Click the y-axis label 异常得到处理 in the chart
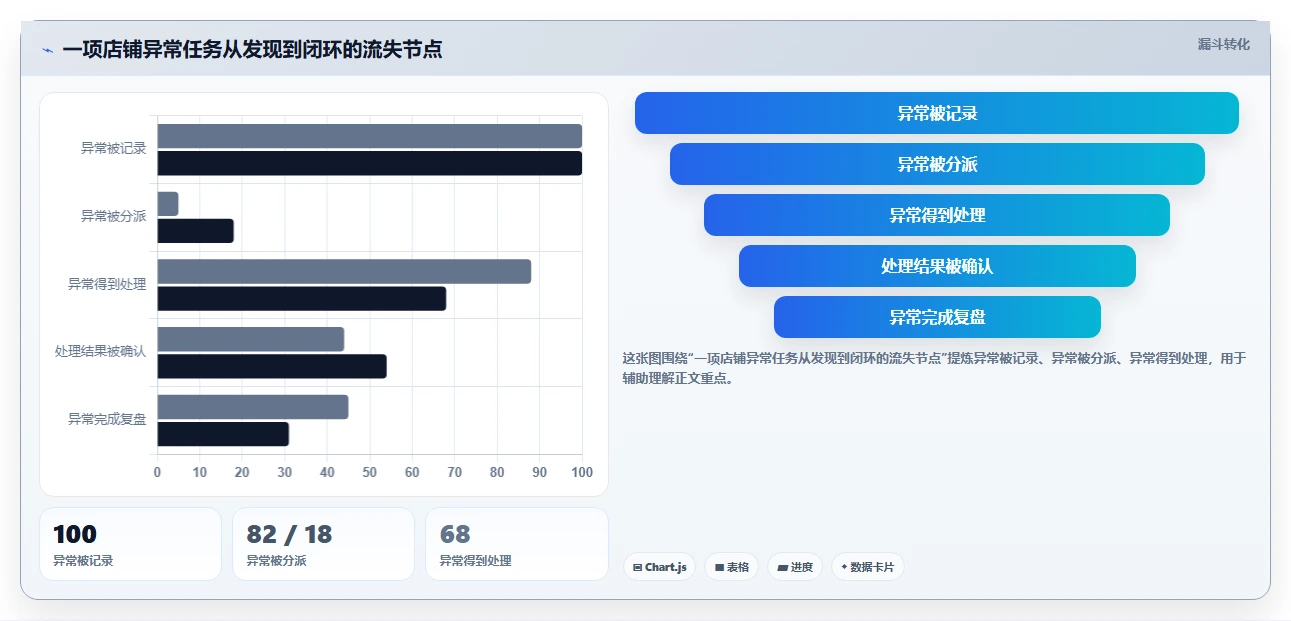This screenshot has width=1291, height=621. [107, 284]
